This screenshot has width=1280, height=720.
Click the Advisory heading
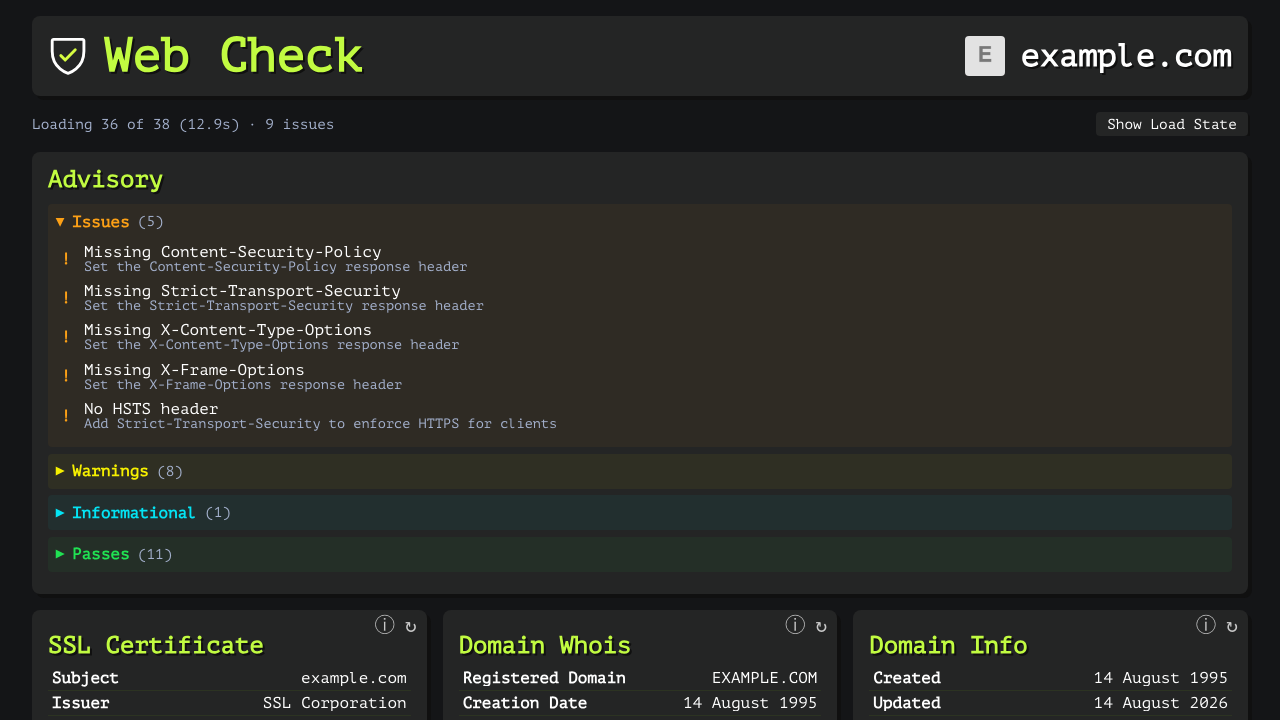tap(105, 180)
